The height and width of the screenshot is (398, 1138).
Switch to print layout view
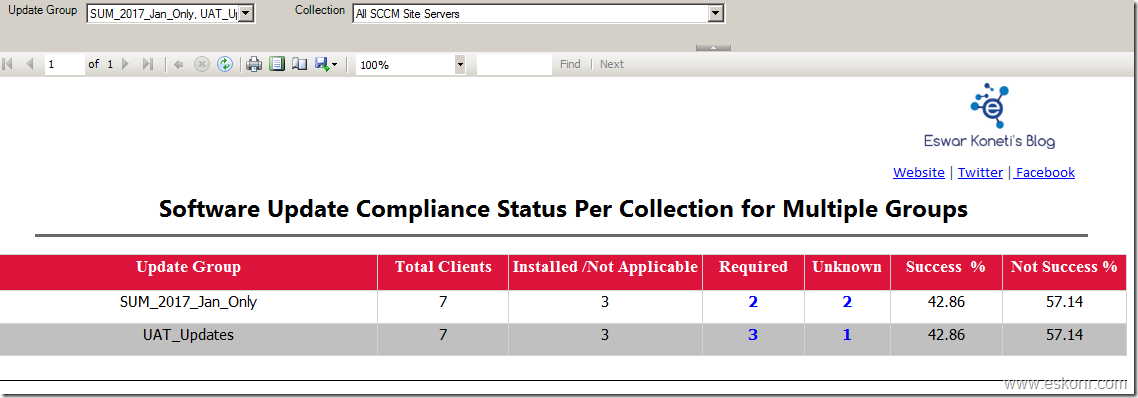277,64
